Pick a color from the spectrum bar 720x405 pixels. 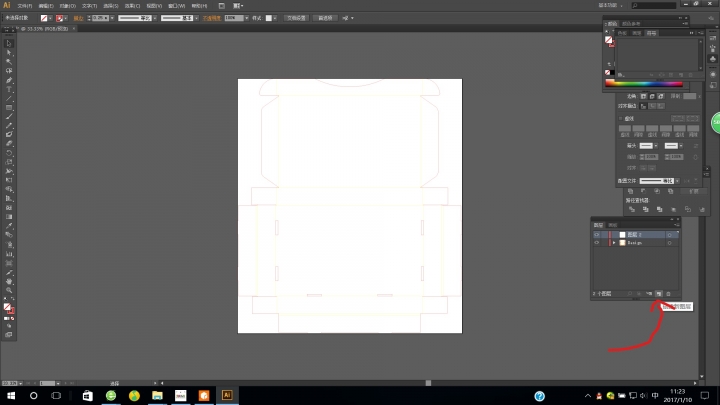[650, 83]
